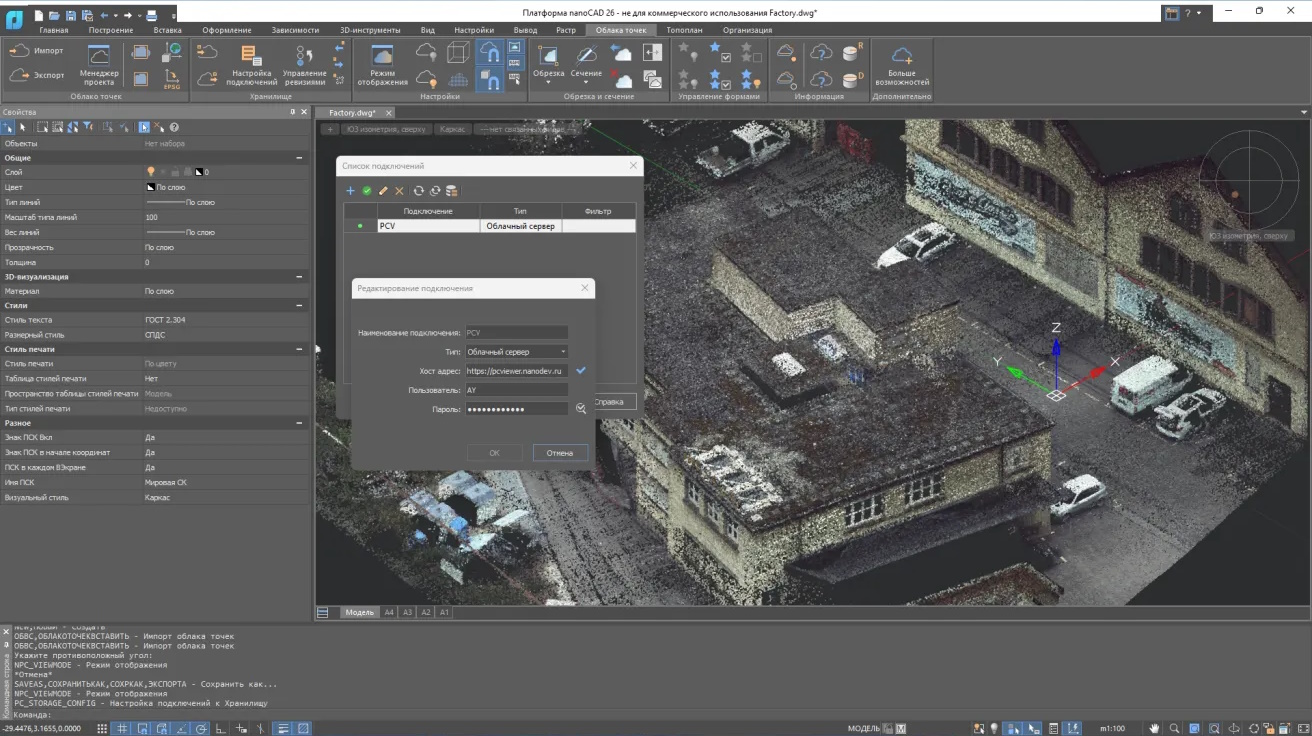
Task: Collapse the Стили properties section
Action: pos(299,306)
